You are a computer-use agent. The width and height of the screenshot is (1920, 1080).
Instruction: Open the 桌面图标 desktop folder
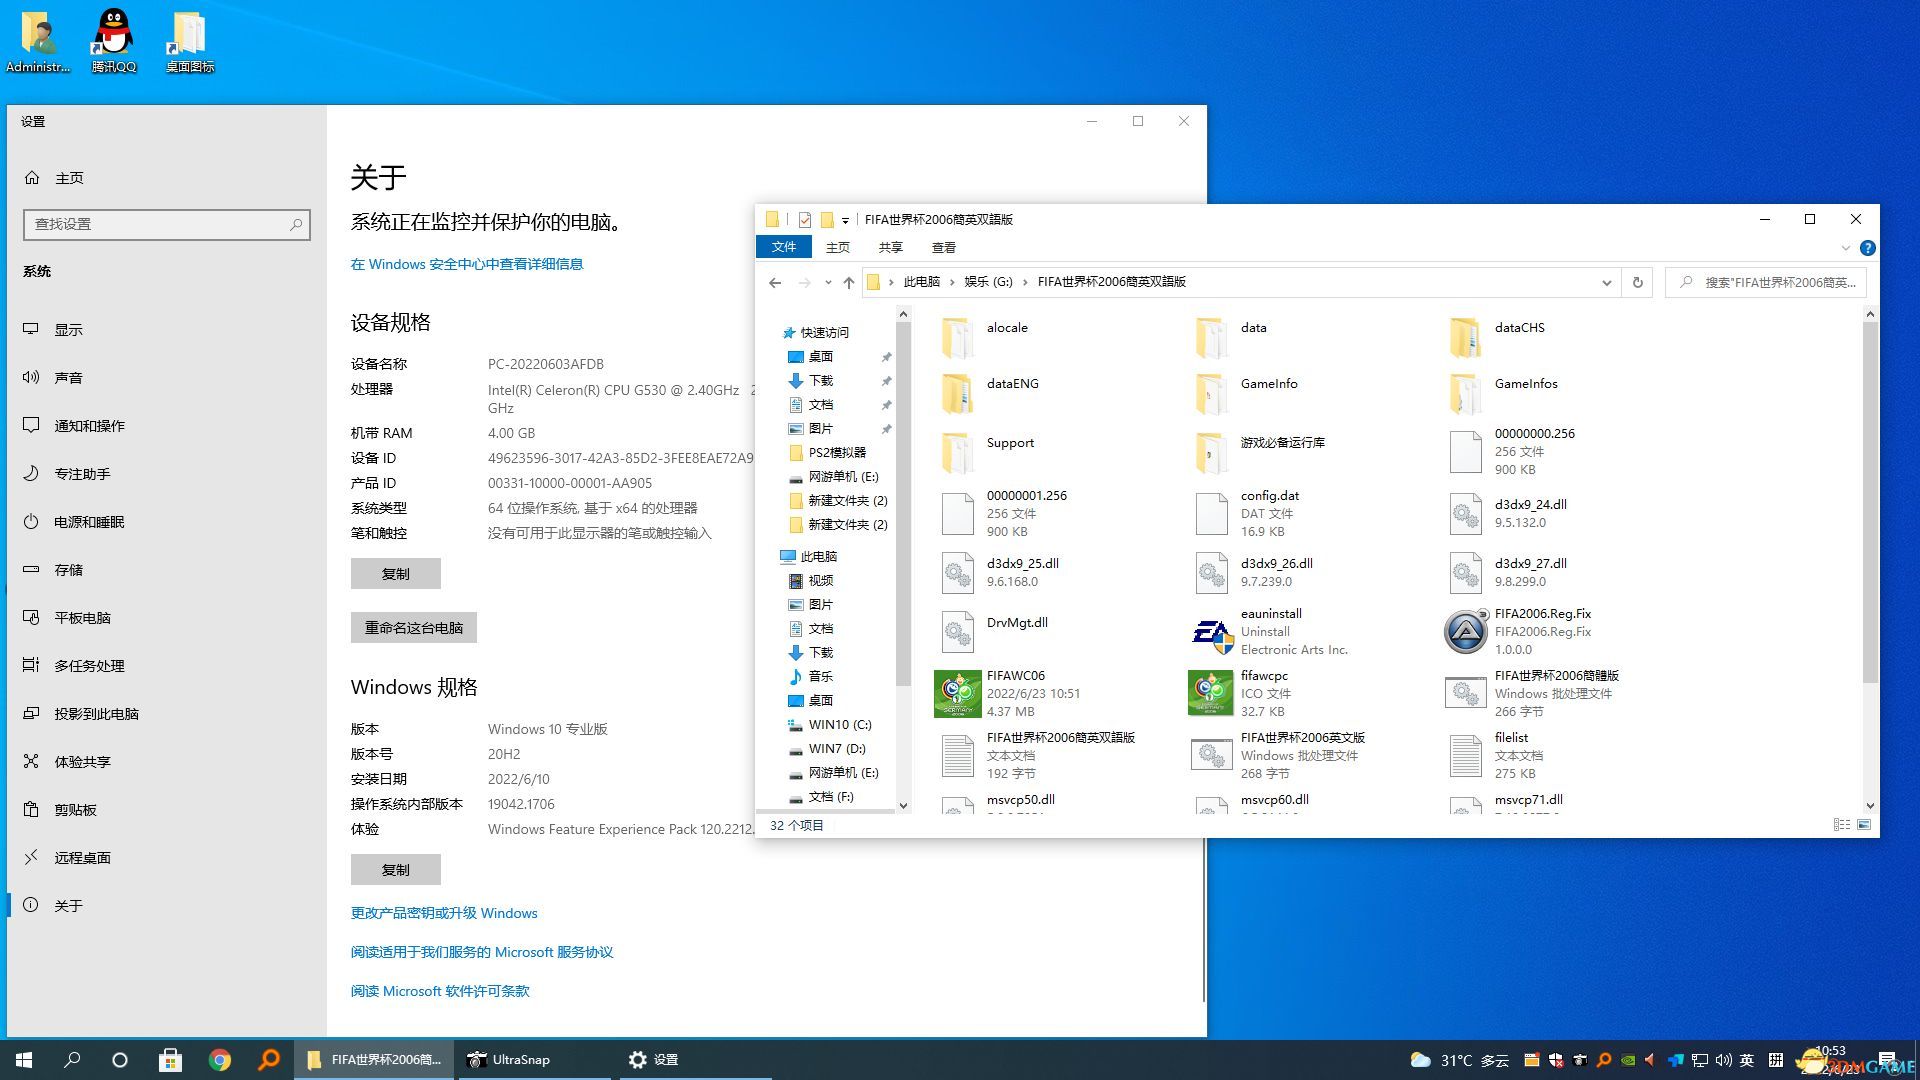pyautogui.click(x=189, y=40)
